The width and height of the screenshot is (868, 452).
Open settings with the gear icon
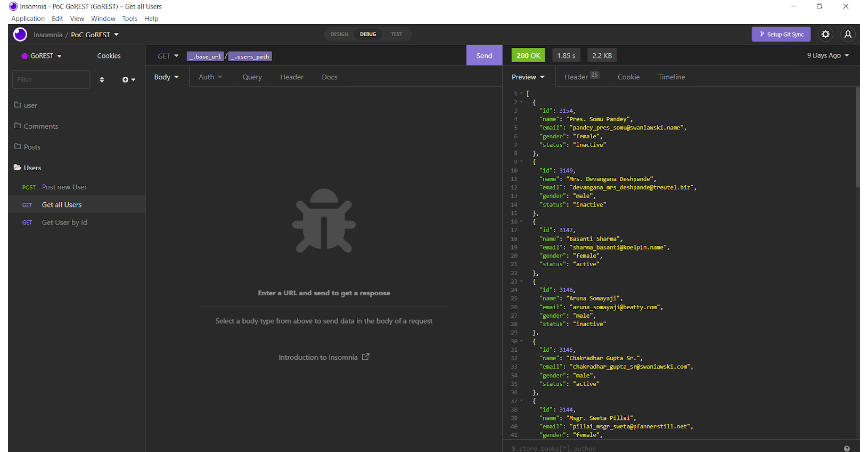825,34
